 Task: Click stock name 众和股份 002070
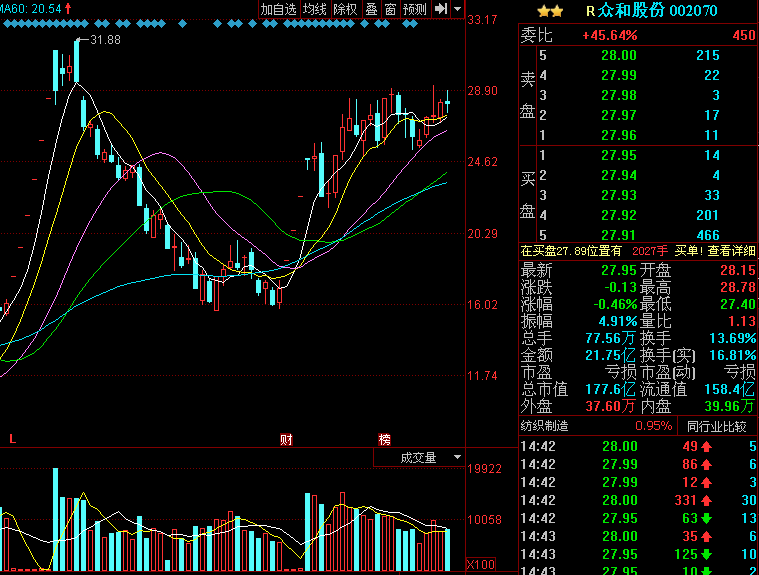[x=657, y=11]
